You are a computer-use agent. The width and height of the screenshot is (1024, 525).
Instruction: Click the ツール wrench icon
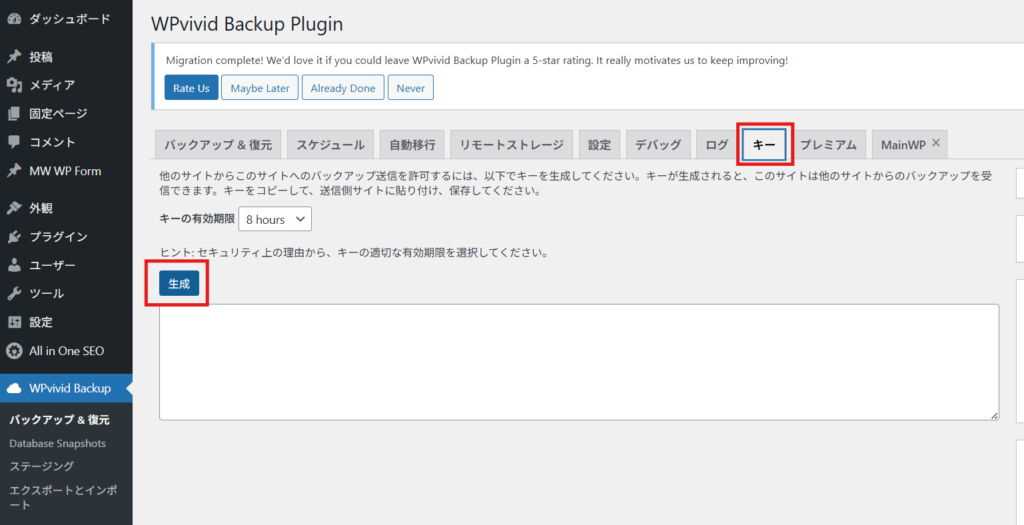(x=14, y=294)
